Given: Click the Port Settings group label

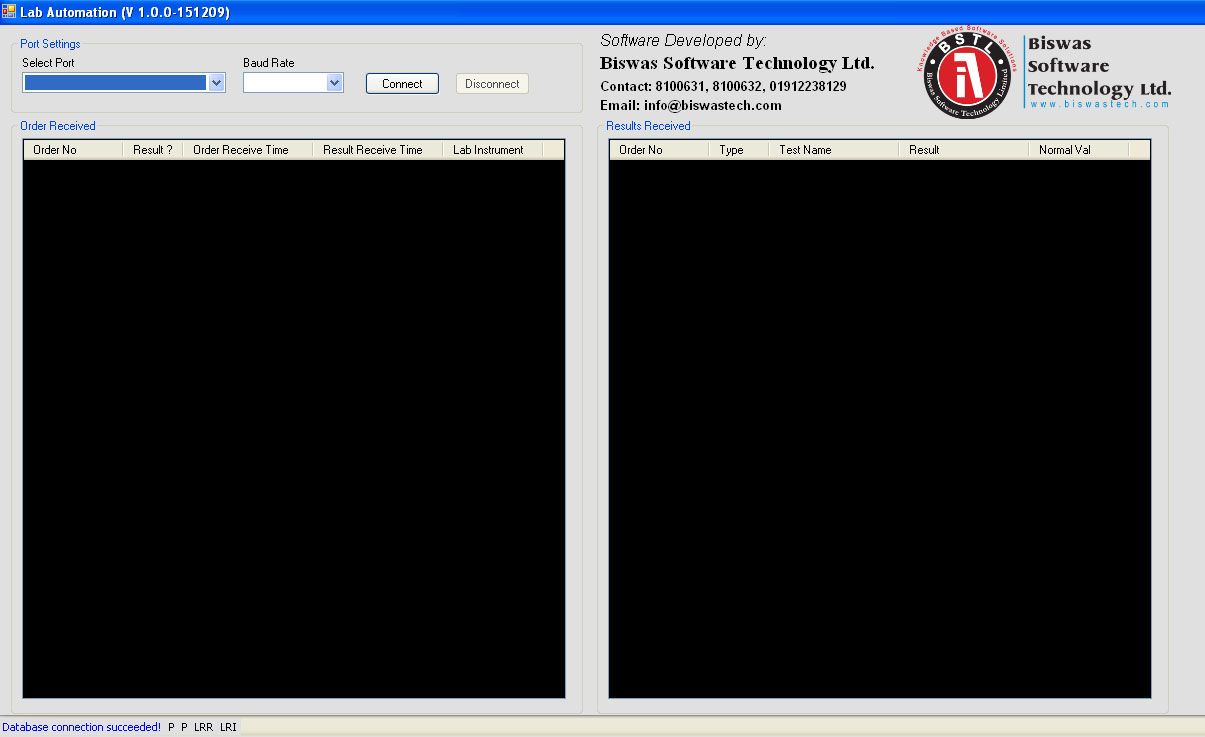Looking at the screenshot, I should click(50, 44).
